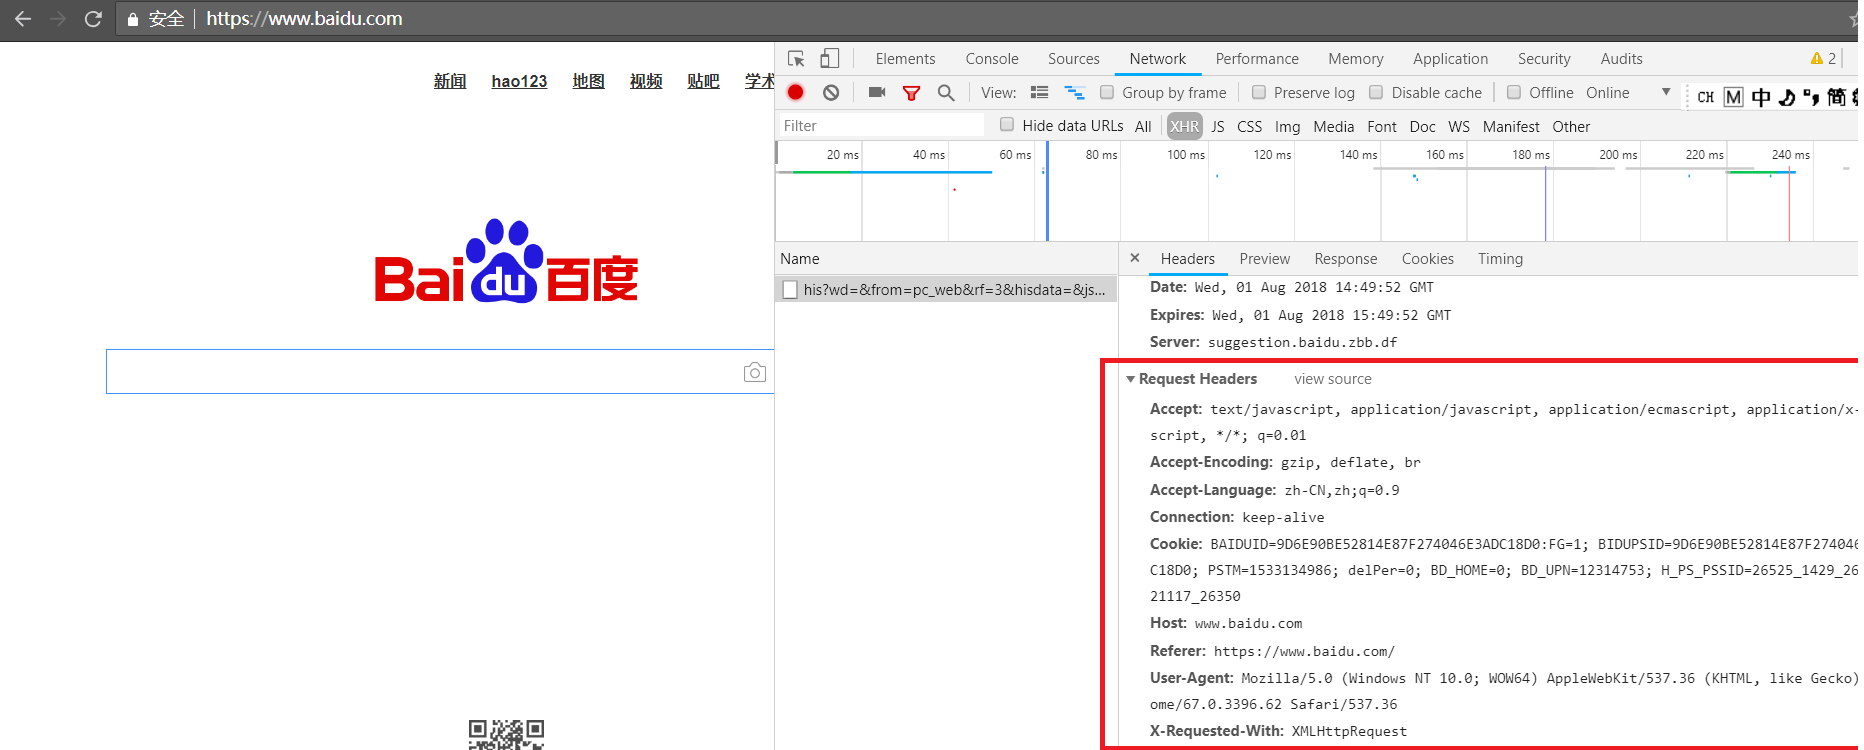
Task: Filter requests by Img
Action: (1287, 126)
